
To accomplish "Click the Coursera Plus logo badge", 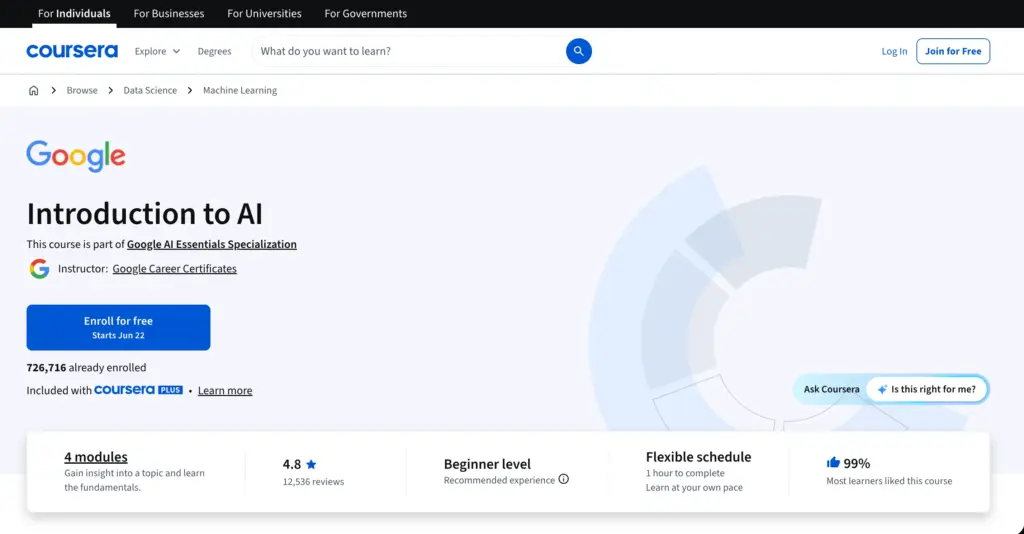I will pyautogui.click(x=138, y=390).
